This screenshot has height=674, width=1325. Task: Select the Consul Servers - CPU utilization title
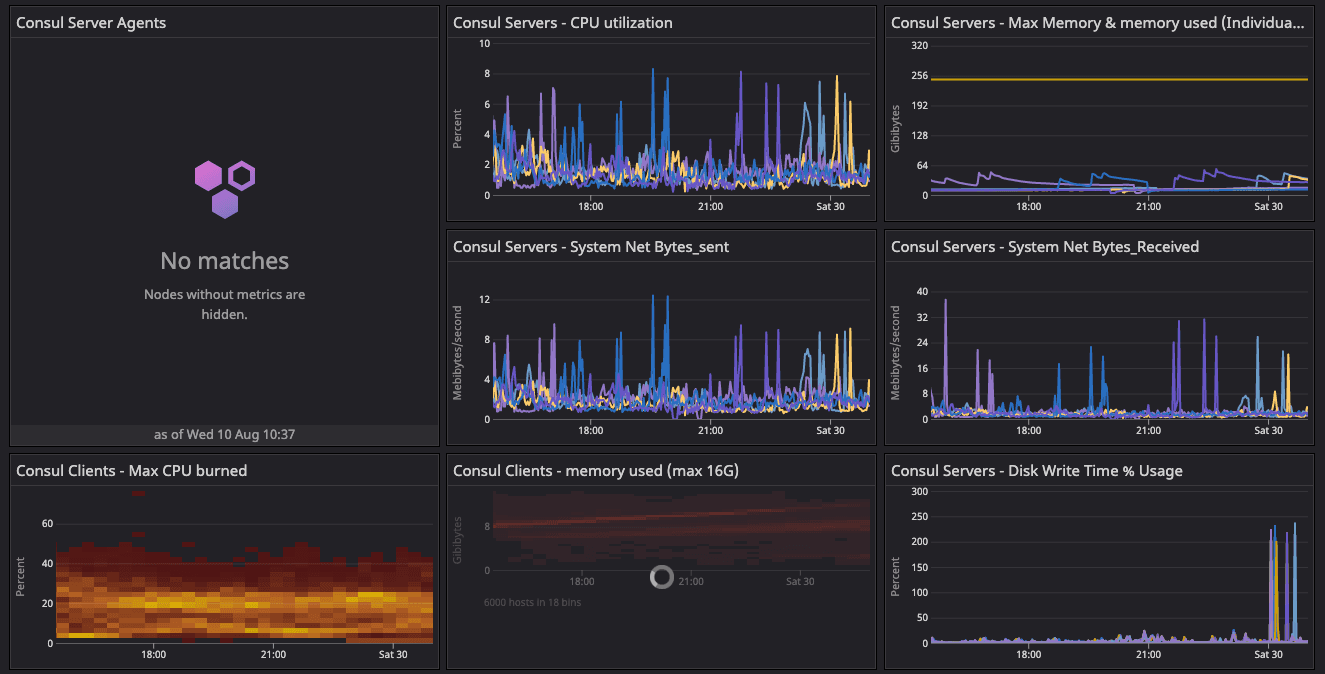[562, 22]
